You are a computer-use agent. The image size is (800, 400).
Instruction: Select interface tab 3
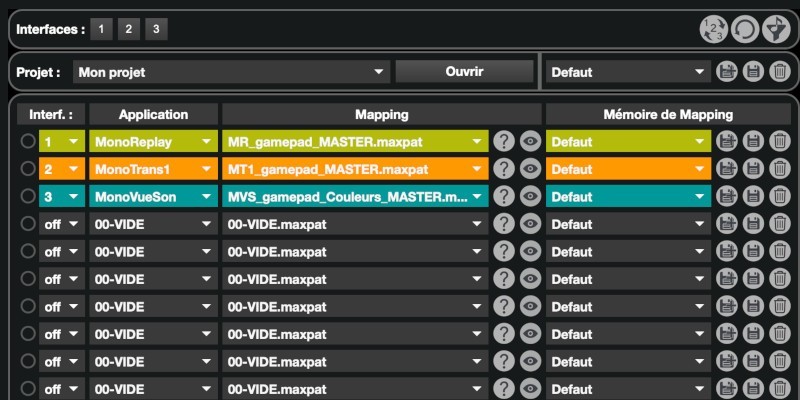[x=155, y=29]
